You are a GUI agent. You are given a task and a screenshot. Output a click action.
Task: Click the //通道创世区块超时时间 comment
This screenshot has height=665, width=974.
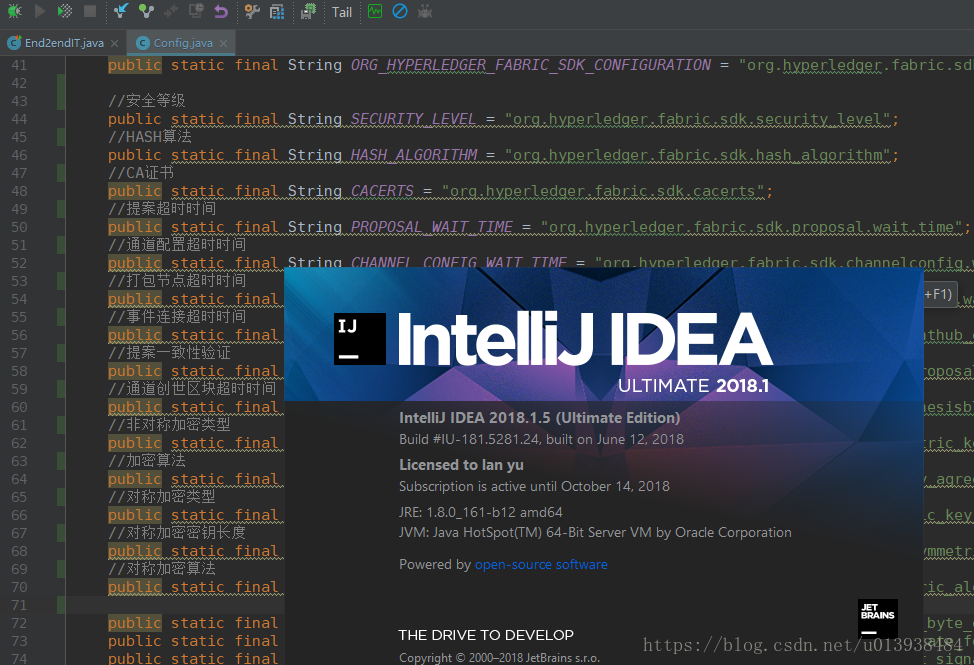pos(192,389)
